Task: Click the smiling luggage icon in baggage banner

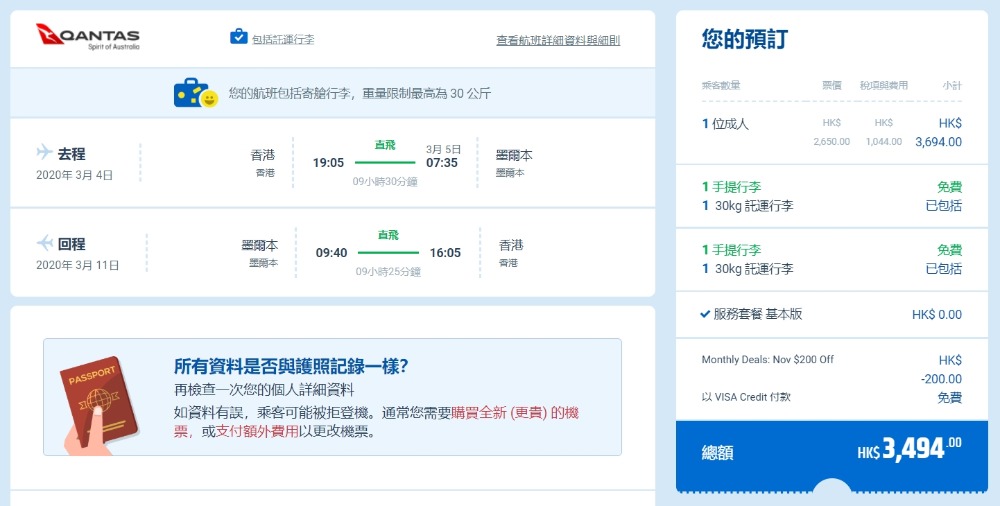Action: pos(195,93)
